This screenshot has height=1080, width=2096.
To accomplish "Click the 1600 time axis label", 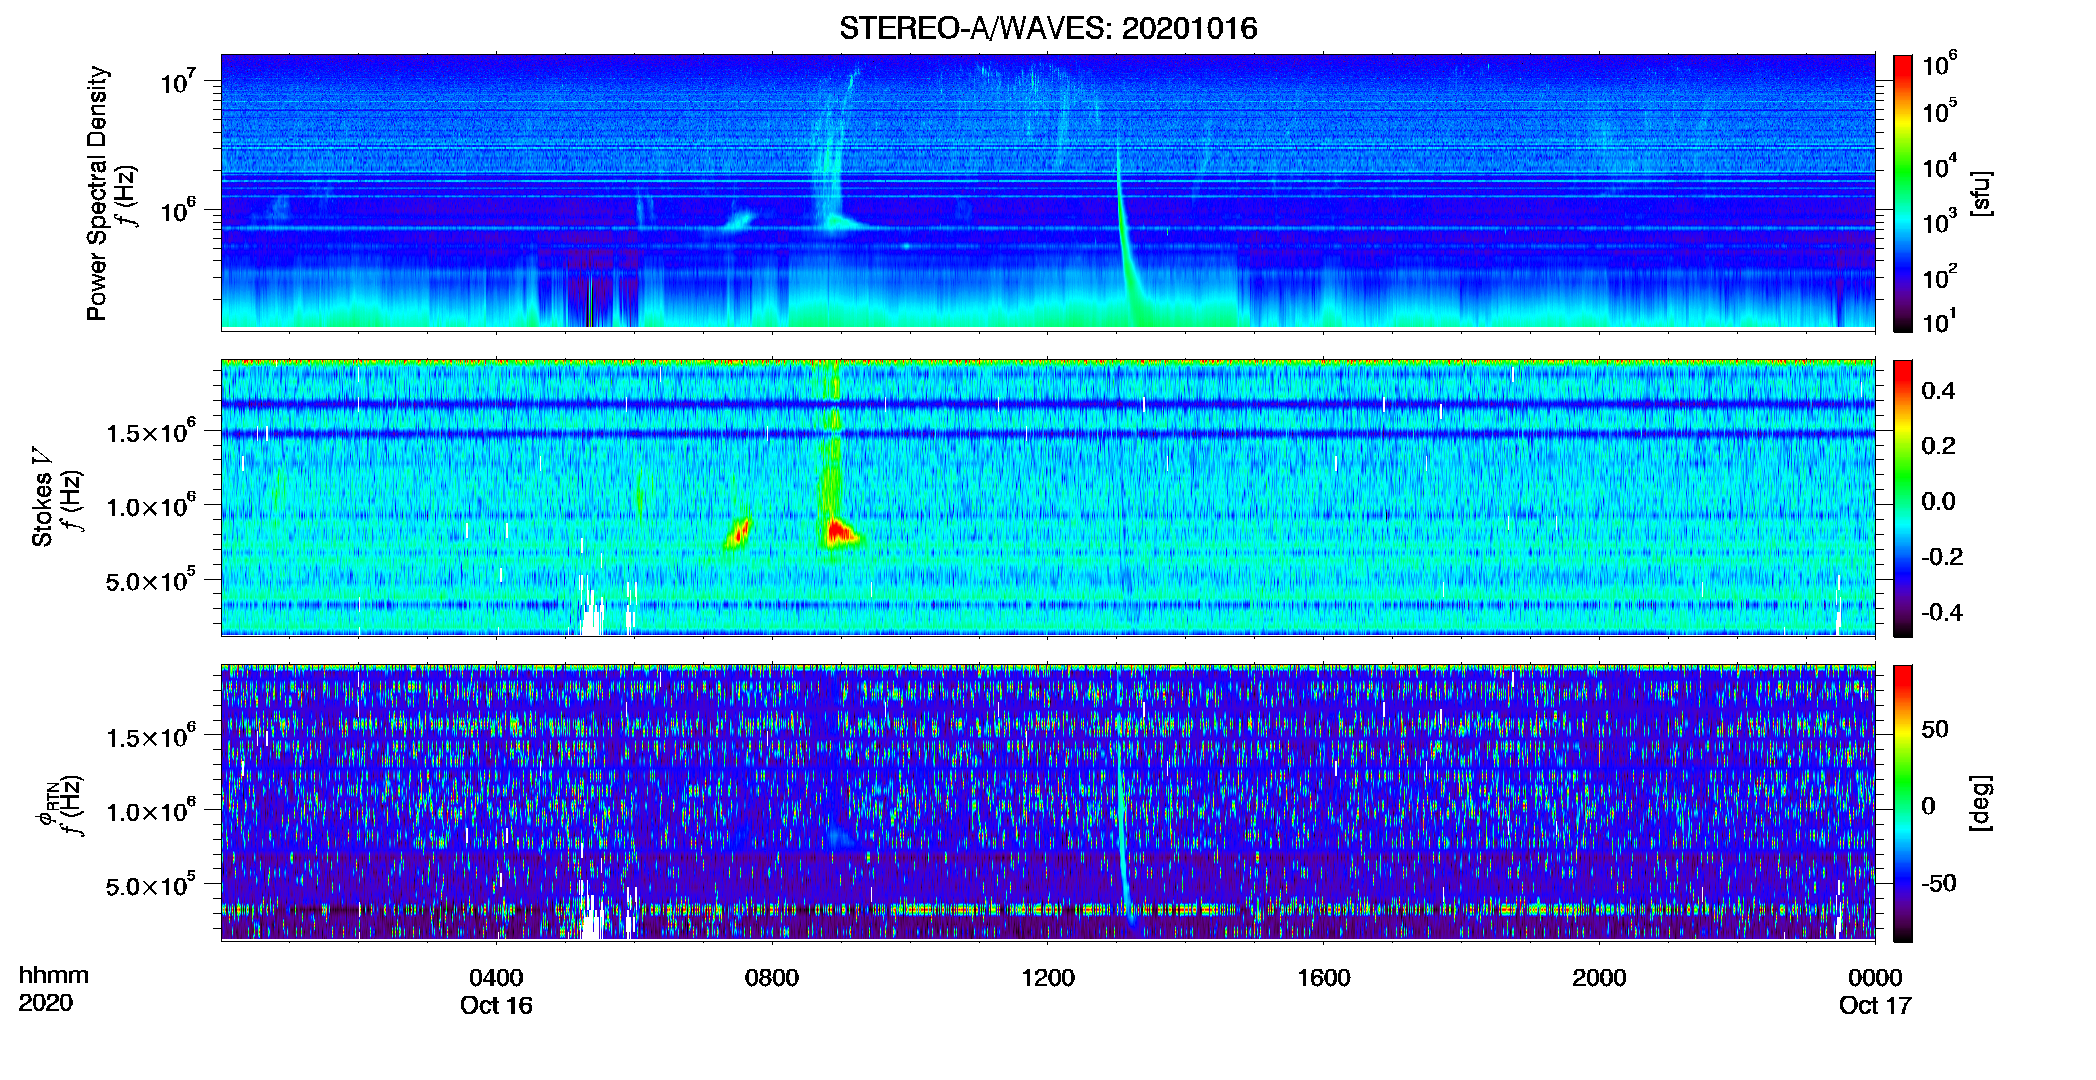I will point(1323,977).
